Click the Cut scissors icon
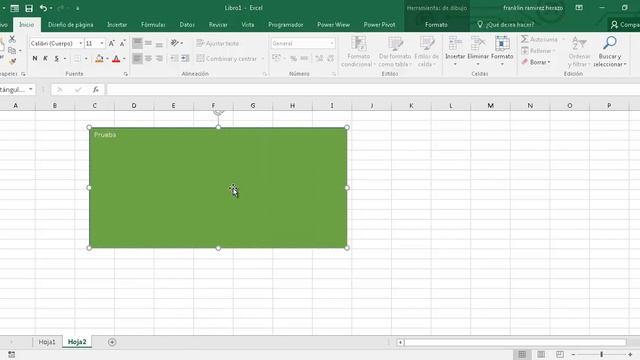The width and height of the screenshot is (640, 360). pos(12,39)
